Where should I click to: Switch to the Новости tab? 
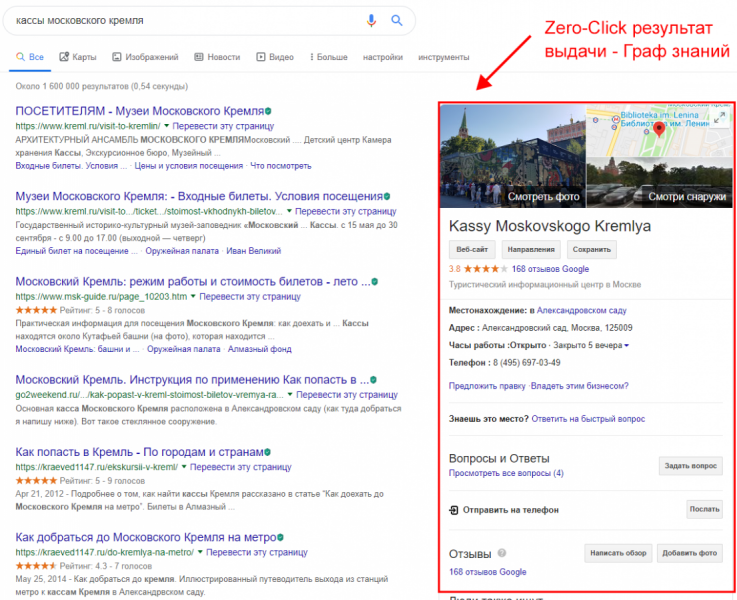[x=217, y=57]
